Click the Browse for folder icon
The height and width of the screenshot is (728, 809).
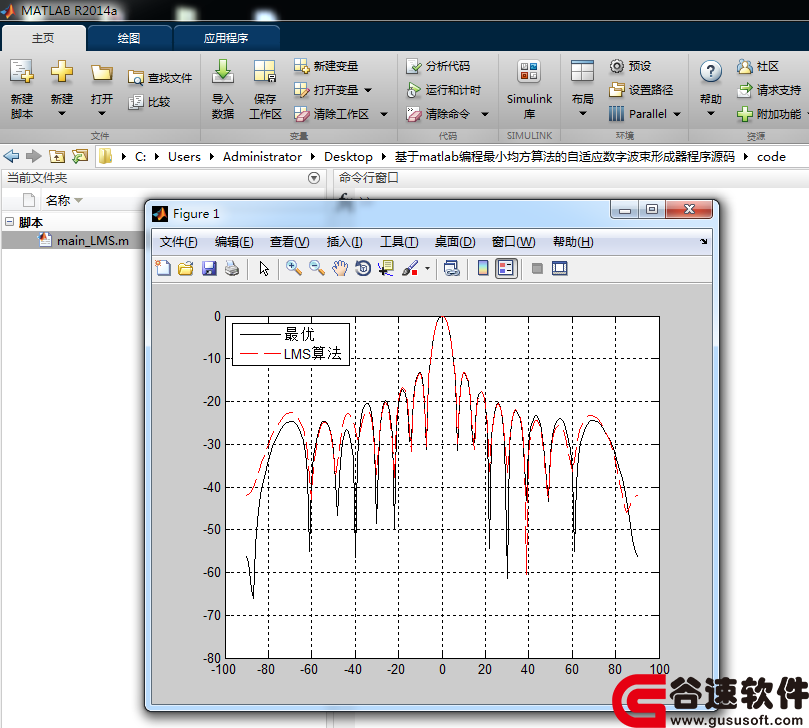point(80,156)
